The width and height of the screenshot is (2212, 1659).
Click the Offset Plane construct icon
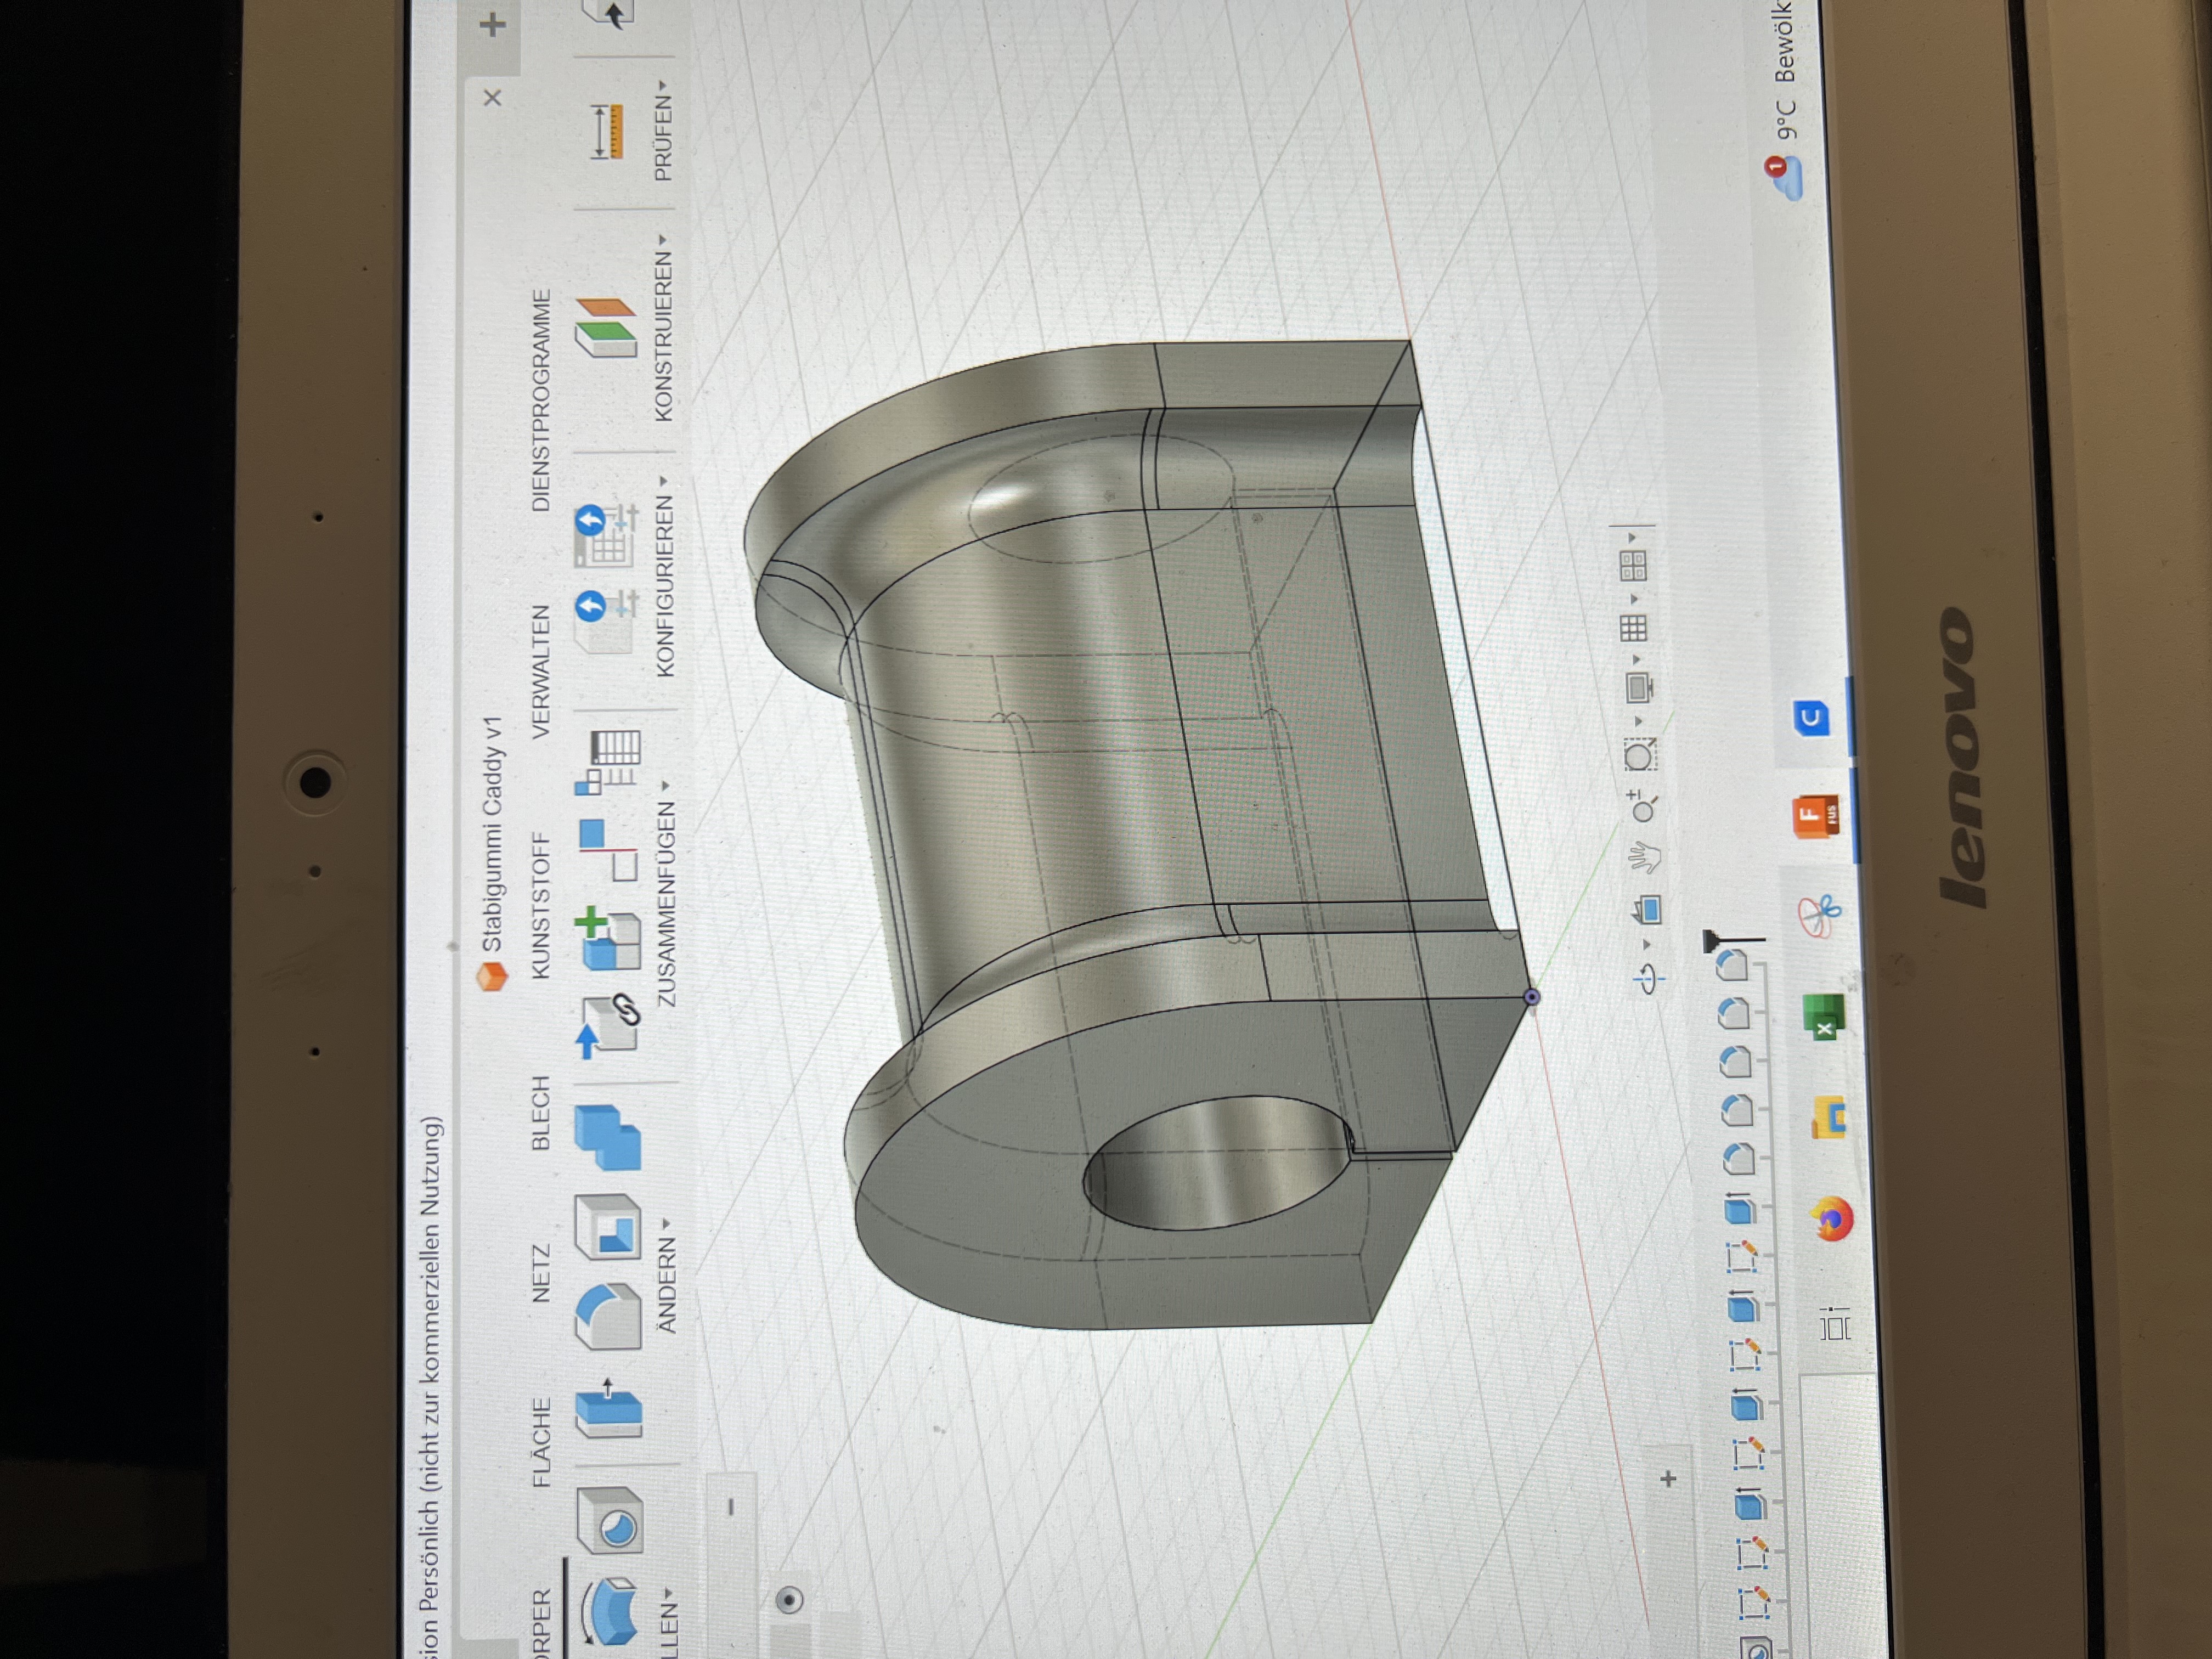606,327
